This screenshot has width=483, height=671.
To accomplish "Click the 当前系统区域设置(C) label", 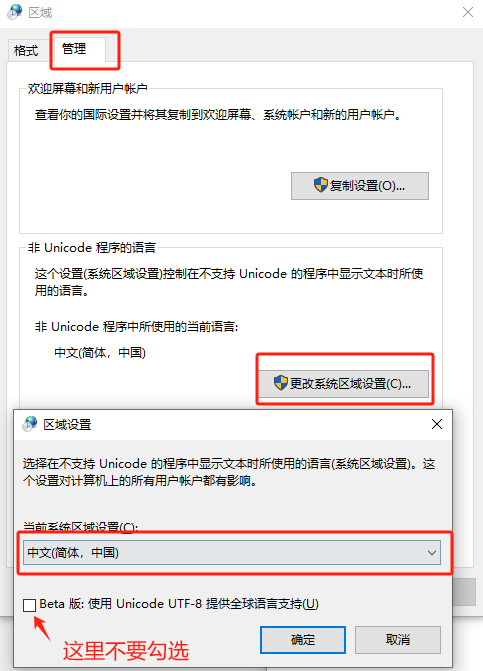I will 80,527.
